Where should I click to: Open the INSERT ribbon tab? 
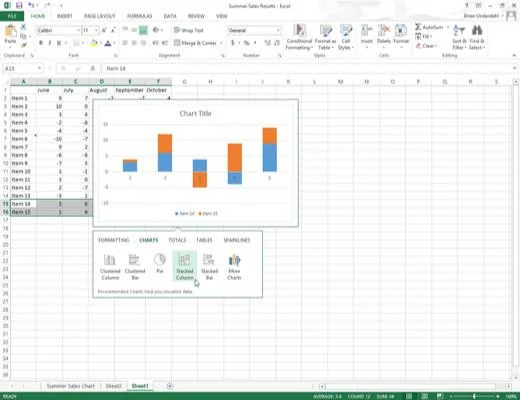[64, 16]
